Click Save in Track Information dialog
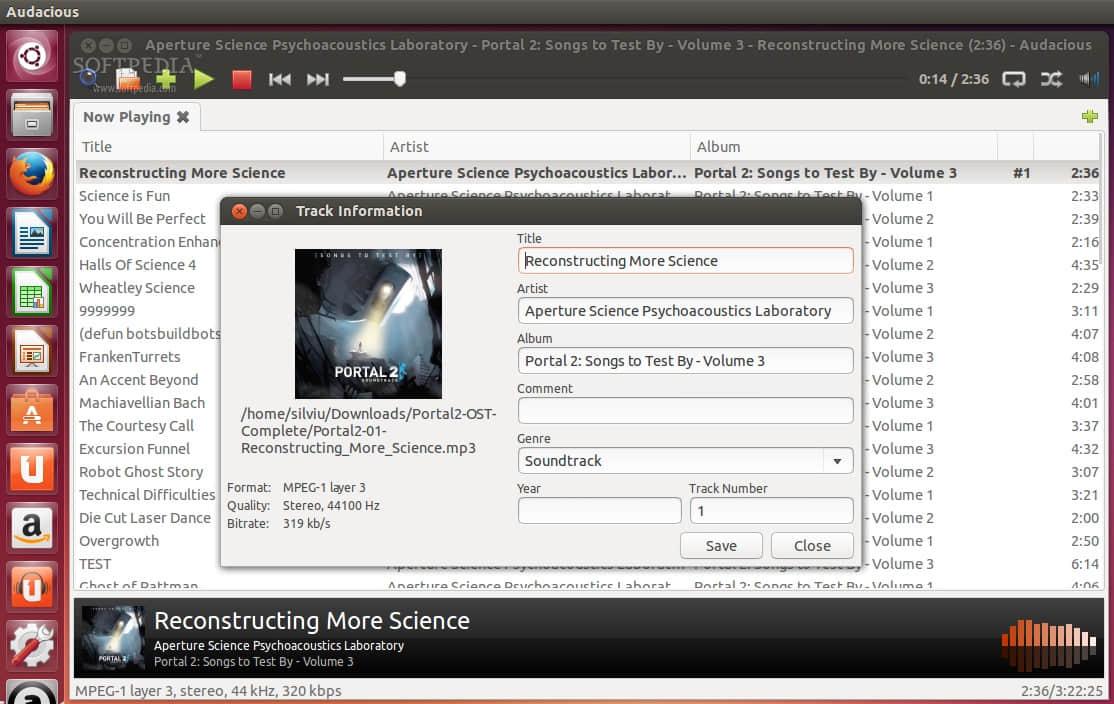 click(x=721, y=546)
